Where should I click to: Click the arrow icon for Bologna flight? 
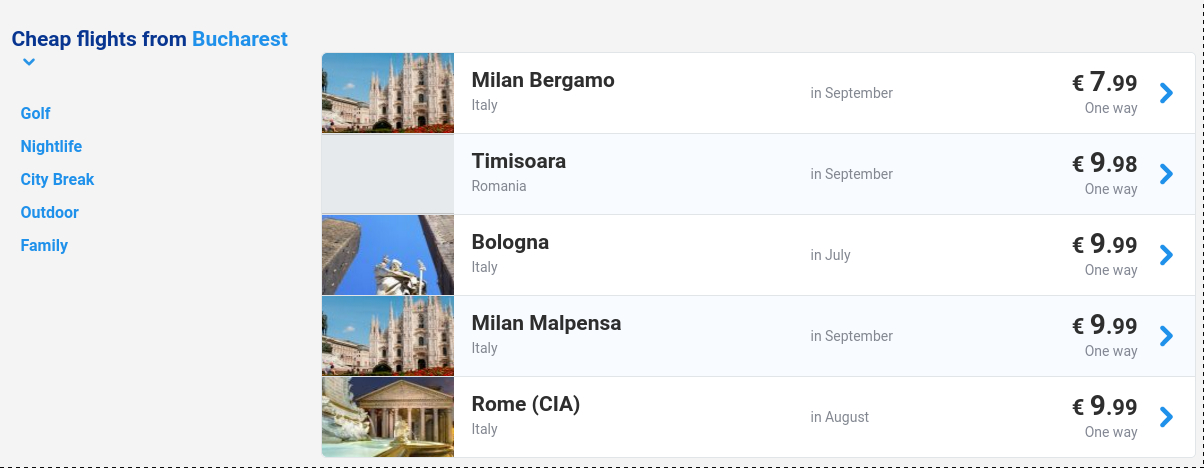(x=1166, y=255)
